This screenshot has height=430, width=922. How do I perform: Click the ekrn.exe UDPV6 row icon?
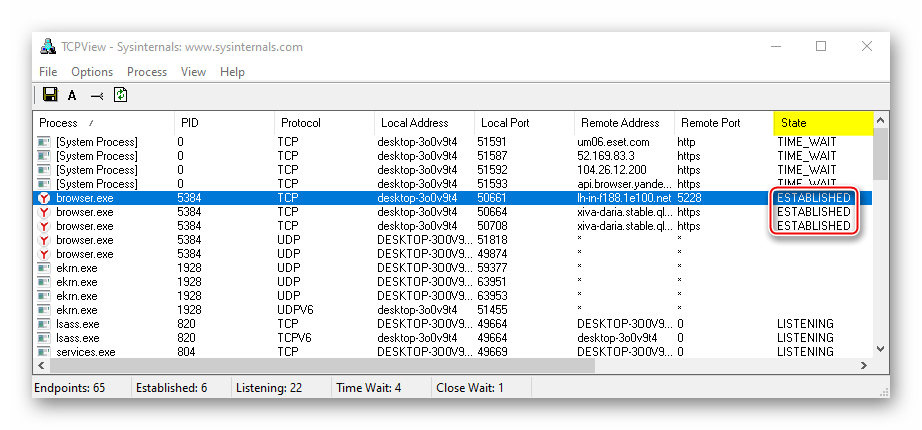[44, 310]
